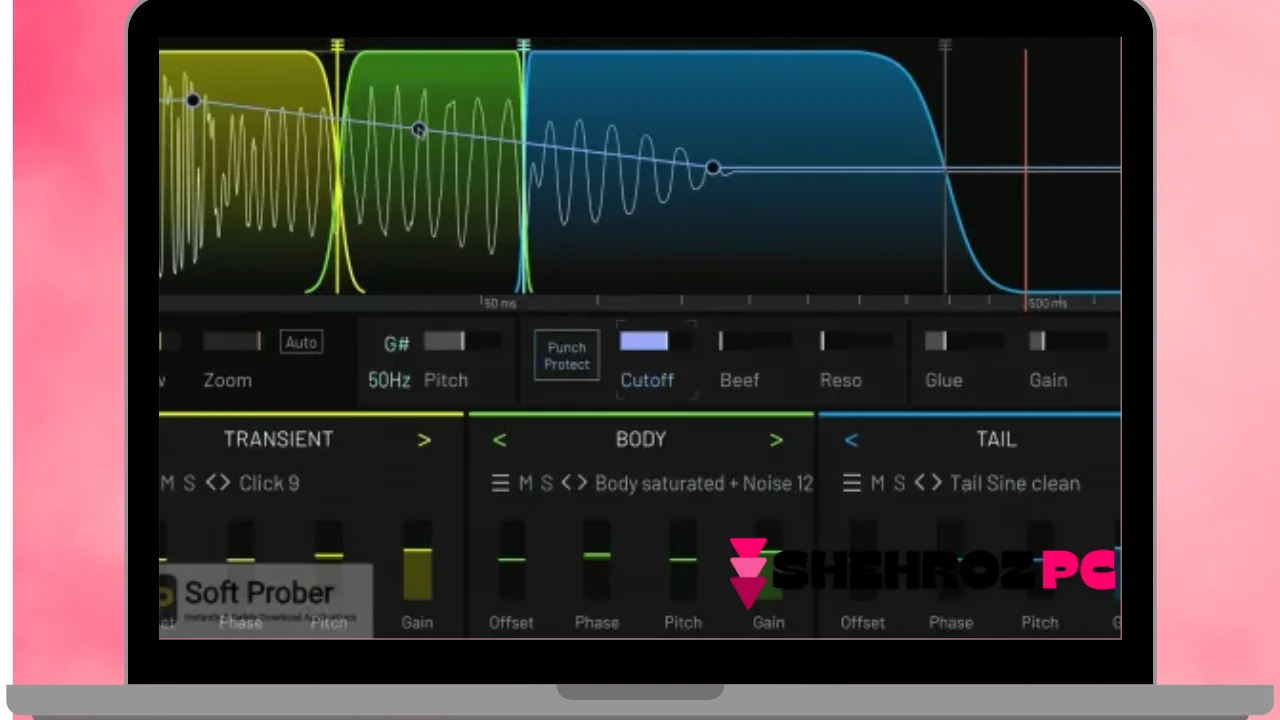Screen dimensions: 1280x720
Task: Solo the Body layer with S
Action: tap(547, 484)
